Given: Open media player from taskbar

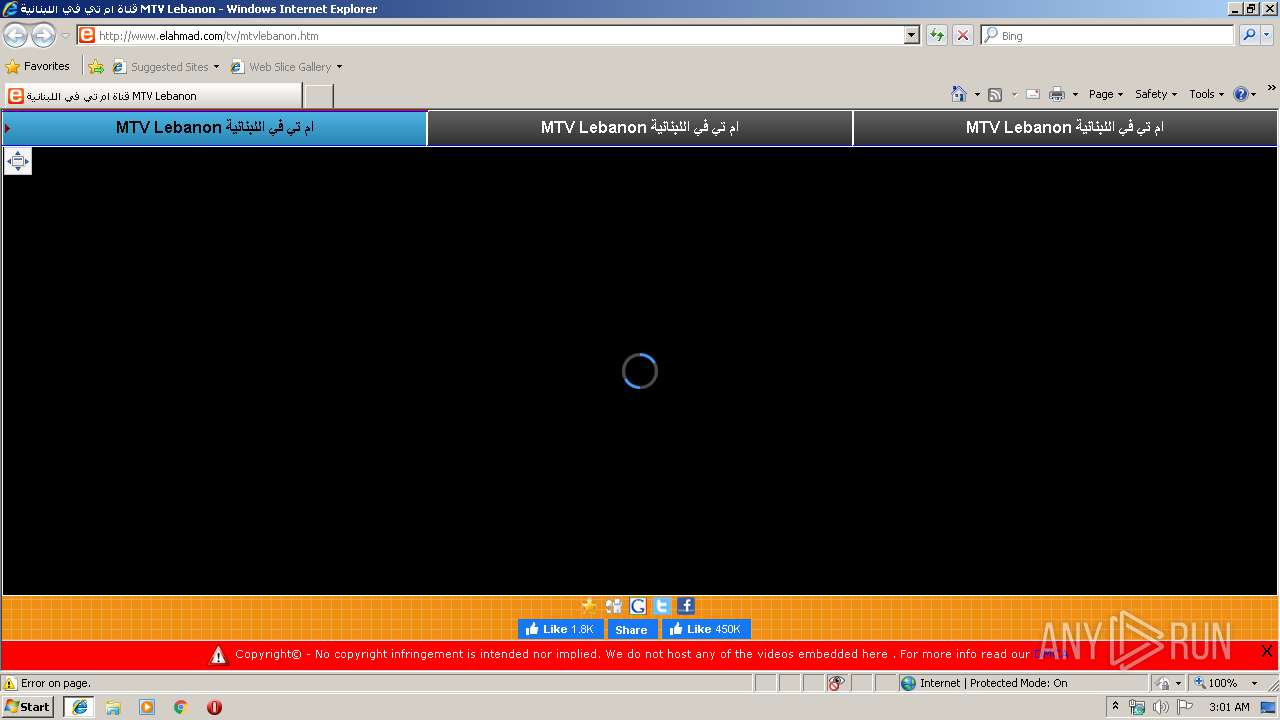Looking at the screenshot, I should pyautogui.click(x=147, y=707).
